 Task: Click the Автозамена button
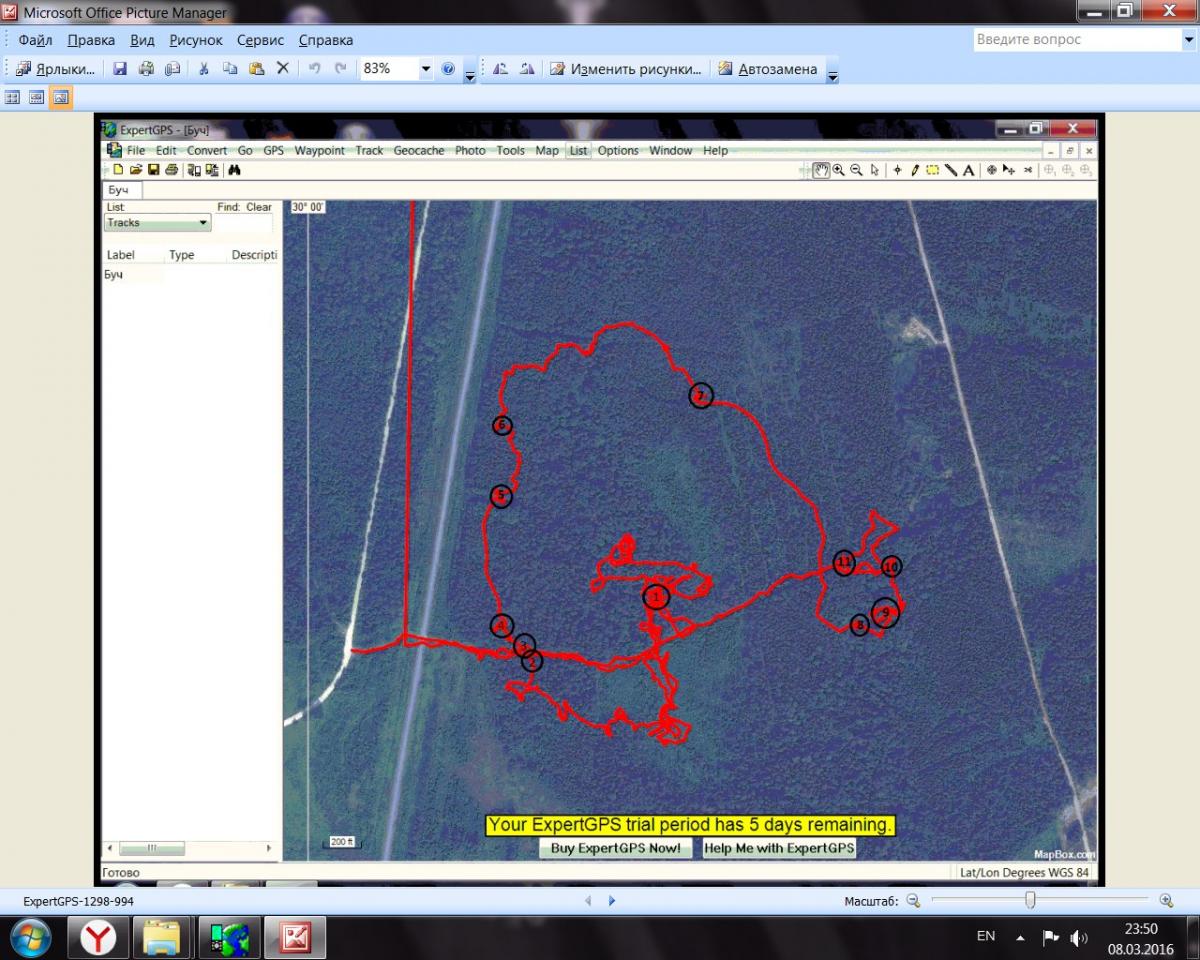coord(768,69)
